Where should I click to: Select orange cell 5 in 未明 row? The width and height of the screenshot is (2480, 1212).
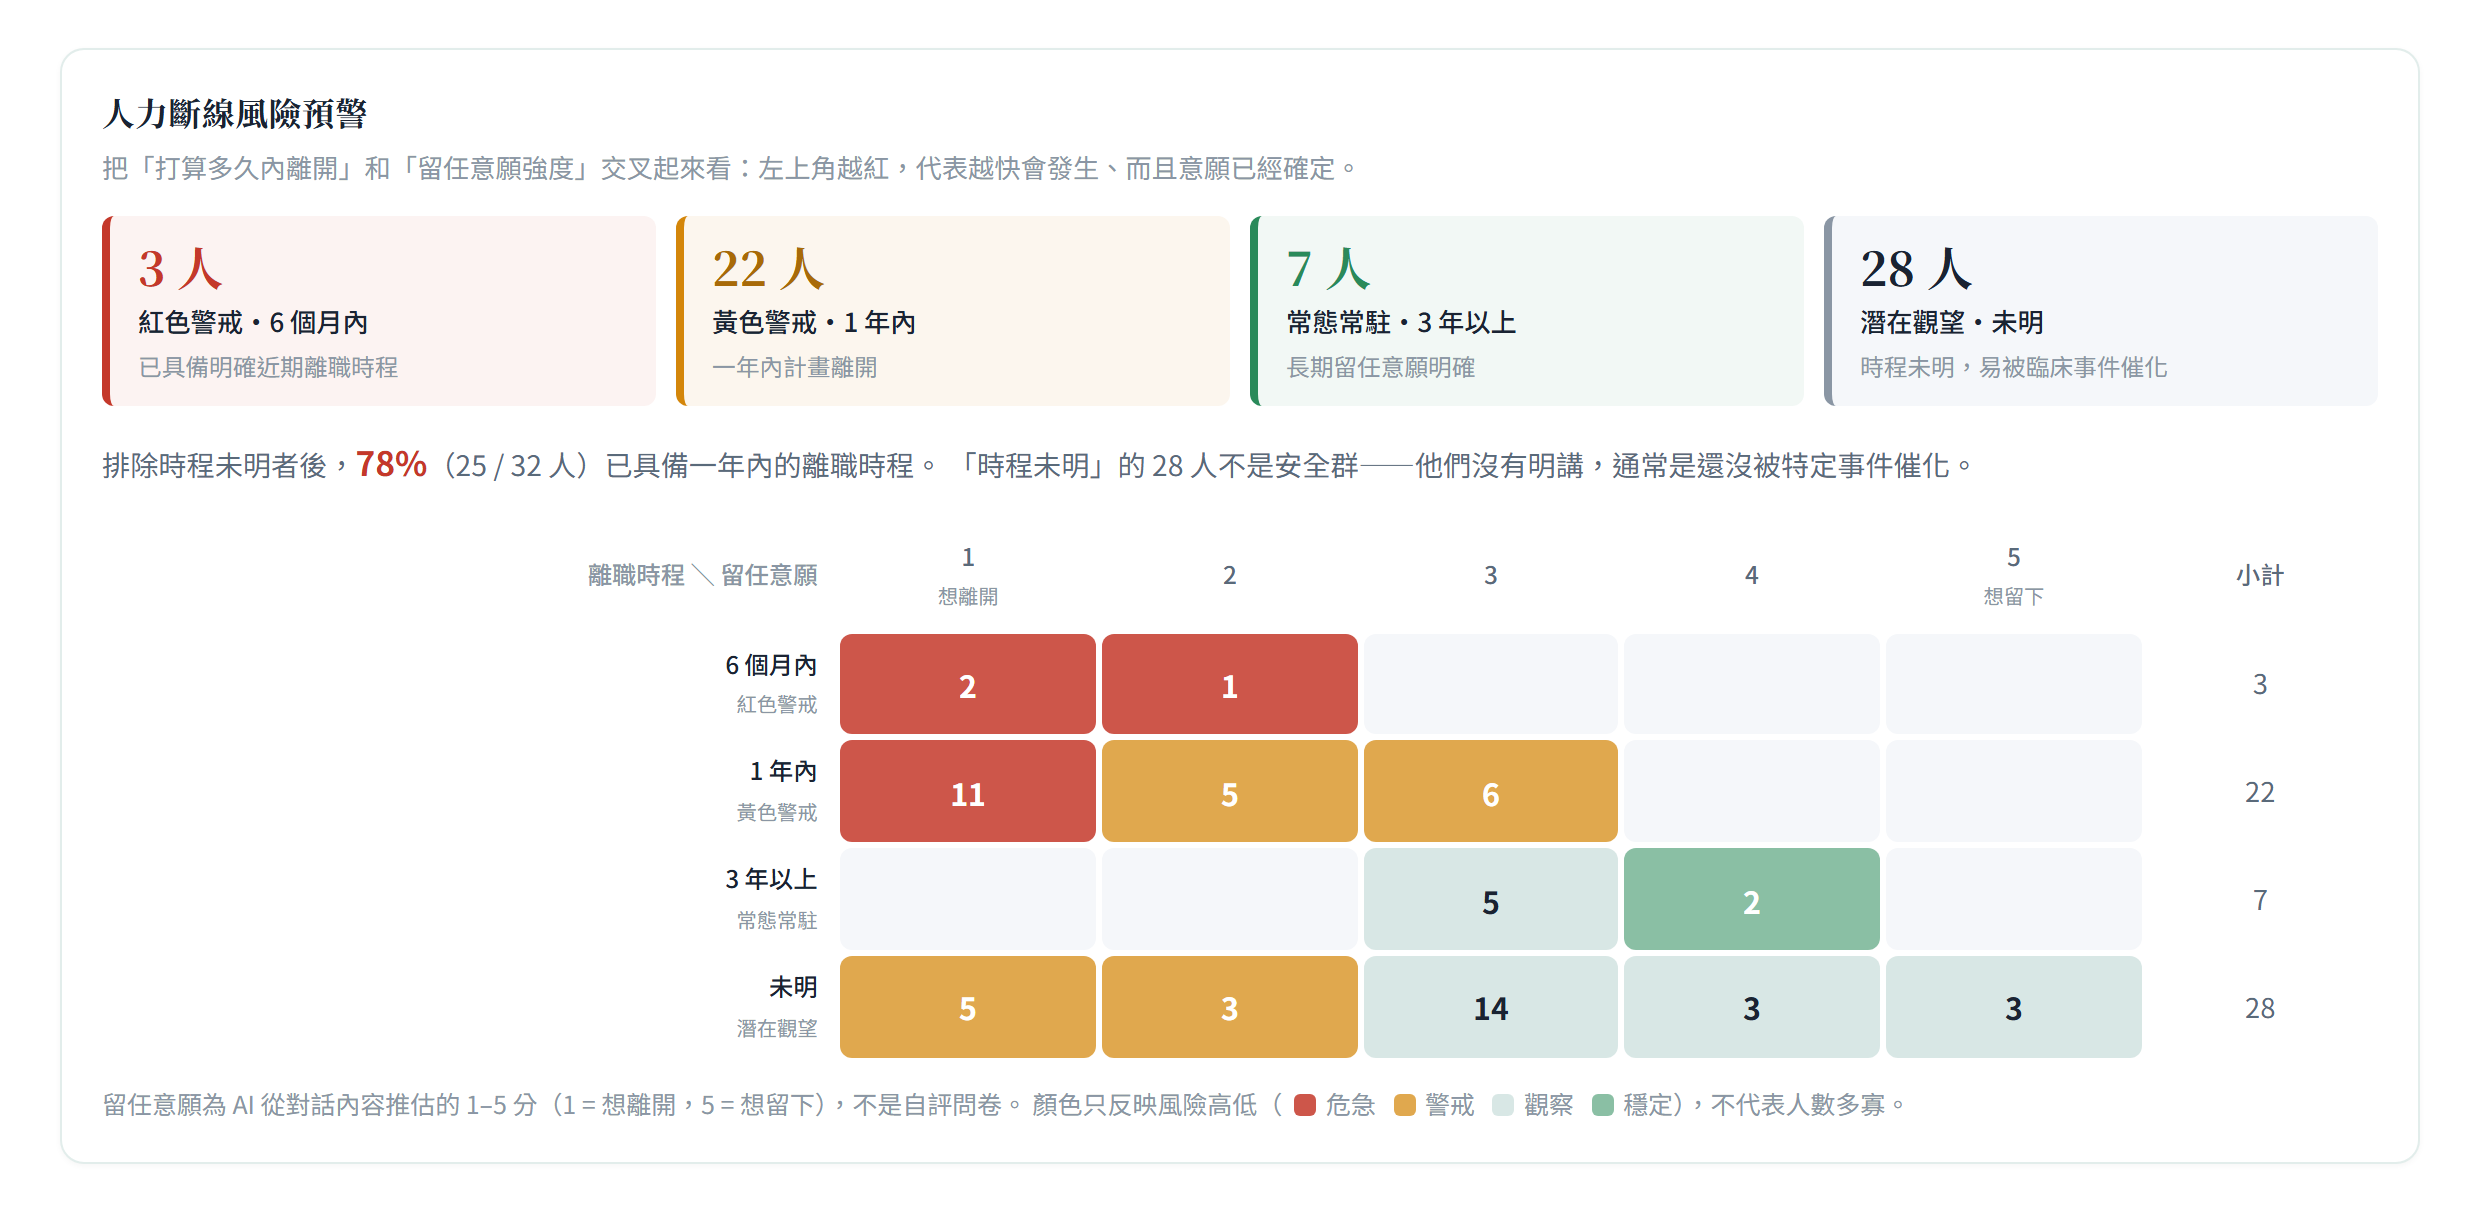(x=968, y=1007)
